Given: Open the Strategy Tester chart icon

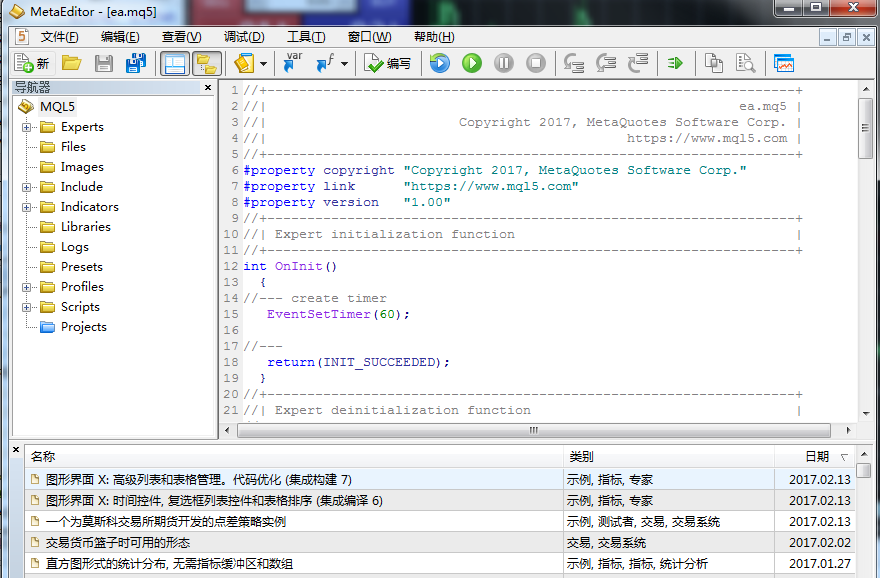Looking at the screenshot, I should (x=783, y=63).
